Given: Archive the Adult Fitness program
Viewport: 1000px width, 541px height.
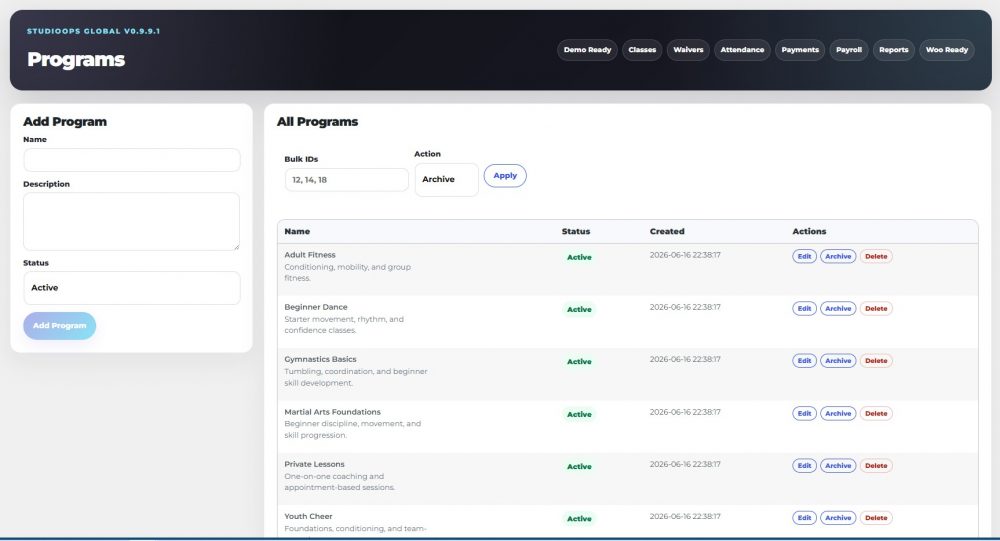Looking at the screenshot, I should [x=838, y=256].
